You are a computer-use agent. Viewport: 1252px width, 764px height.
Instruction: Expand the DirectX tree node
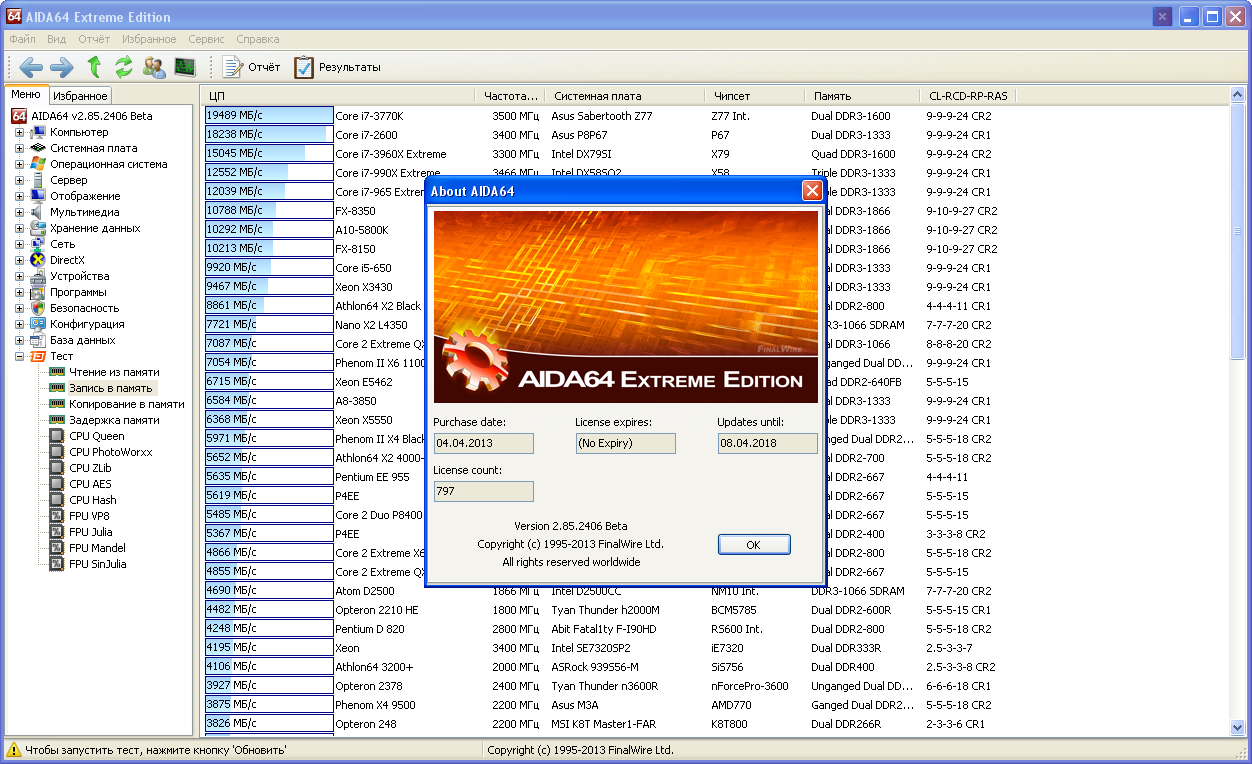coord(19,260)
